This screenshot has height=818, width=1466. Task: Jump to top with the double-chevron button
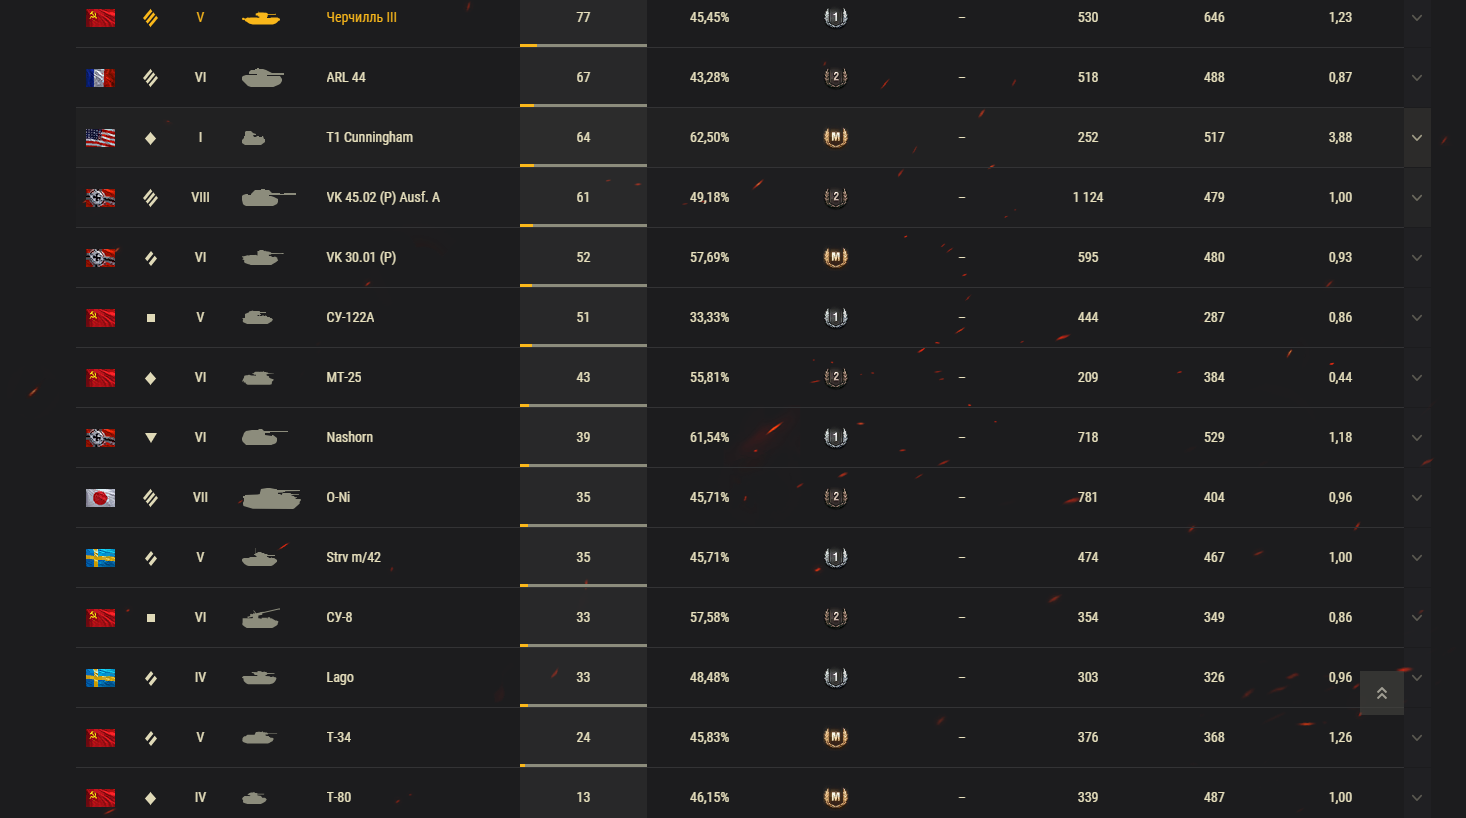[x=1382, y=693]
